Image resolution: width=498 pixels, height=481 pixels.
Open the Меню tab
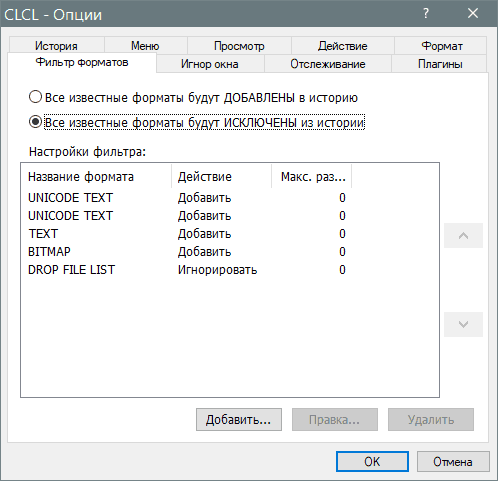point(145,46)
